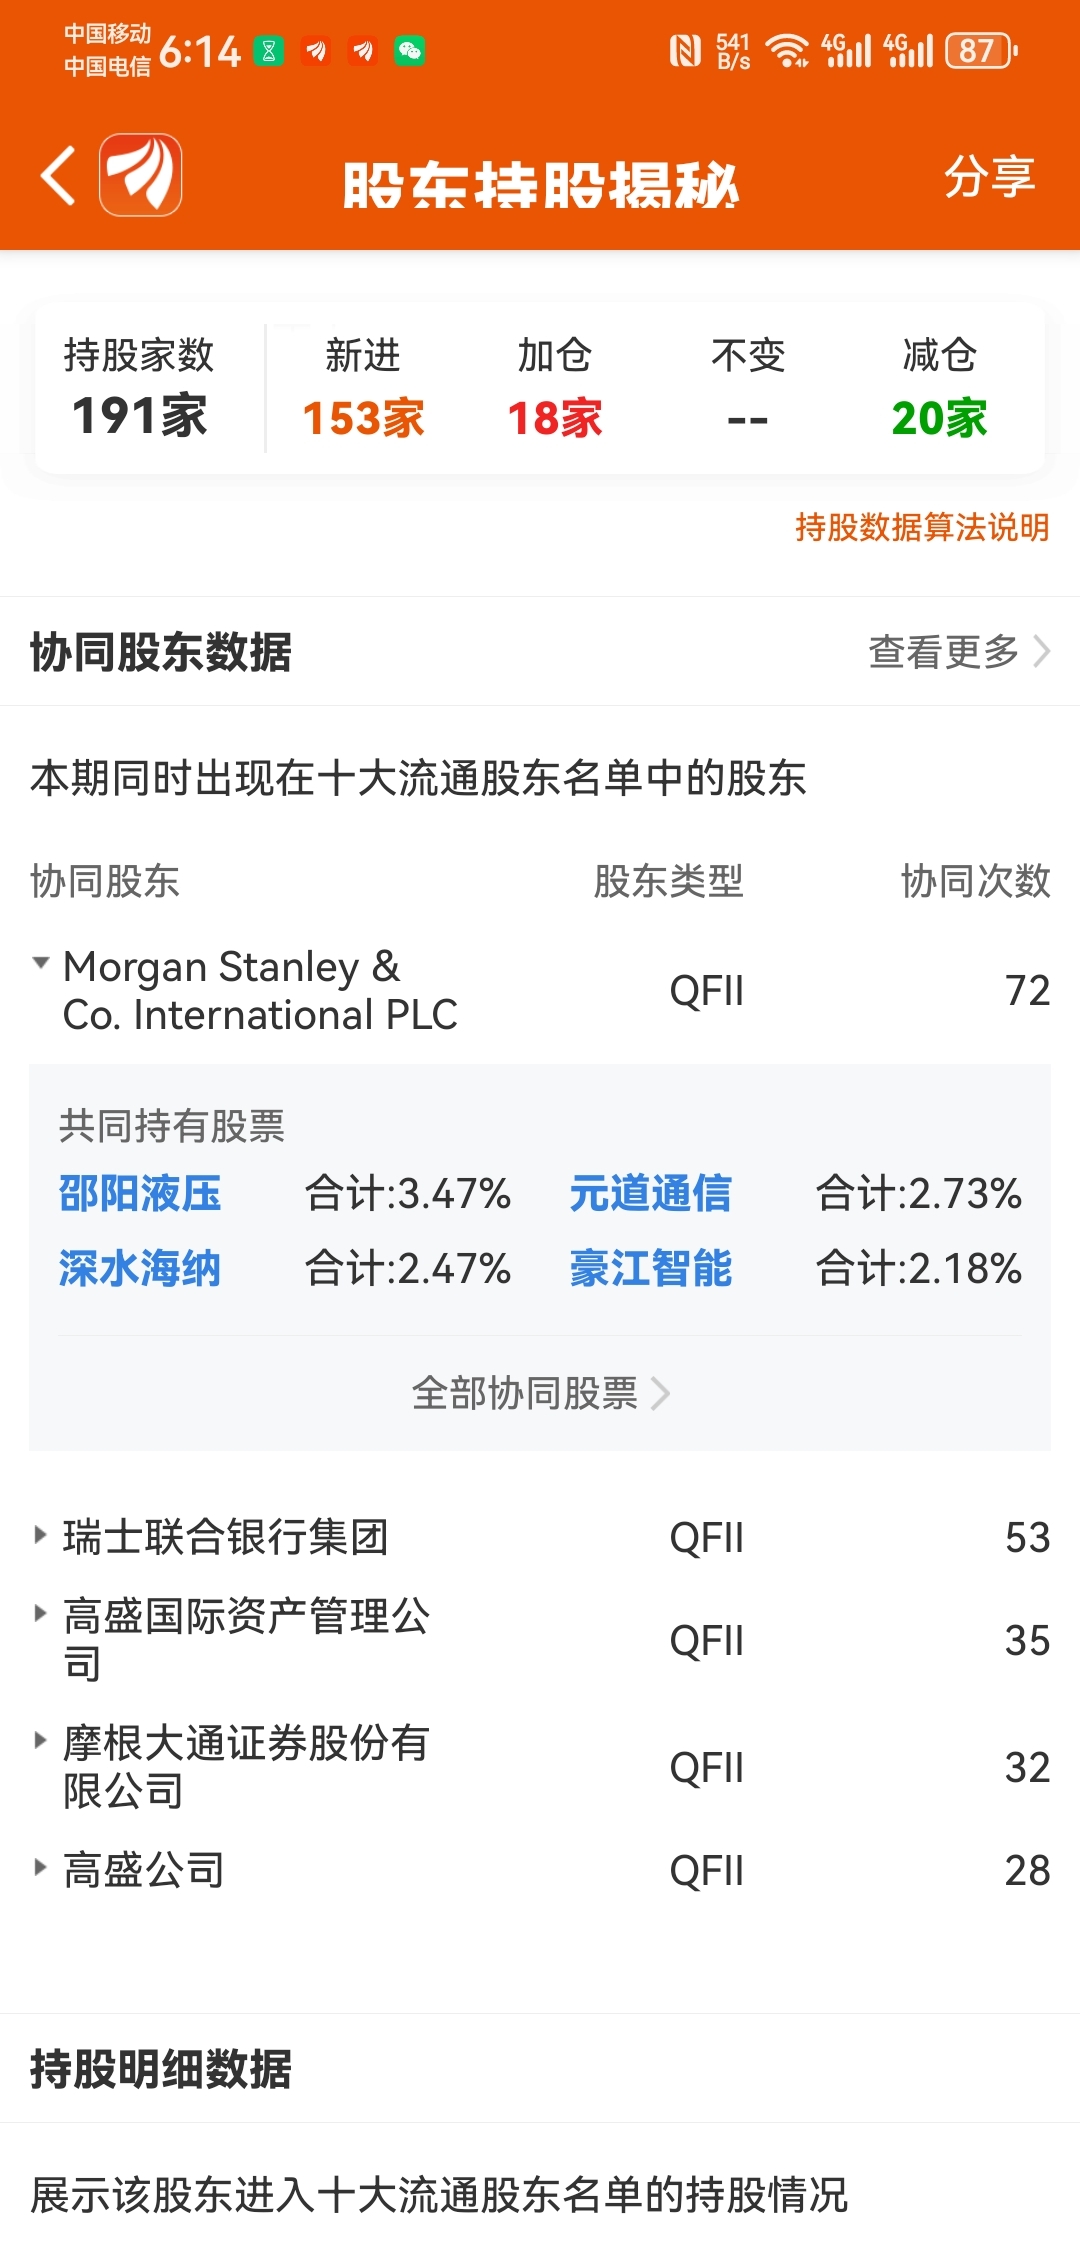Image resolution: width=1080 pixels, height=2244 pixels.
Task: Tap the green hourglass status icon
Action: [x=268, y=50]
